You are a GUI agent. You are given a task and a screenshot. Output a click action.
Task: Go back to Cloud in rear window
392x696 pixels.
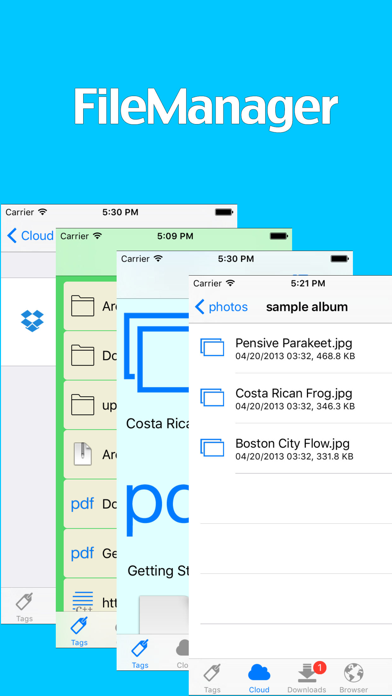(x=30, y=236)
